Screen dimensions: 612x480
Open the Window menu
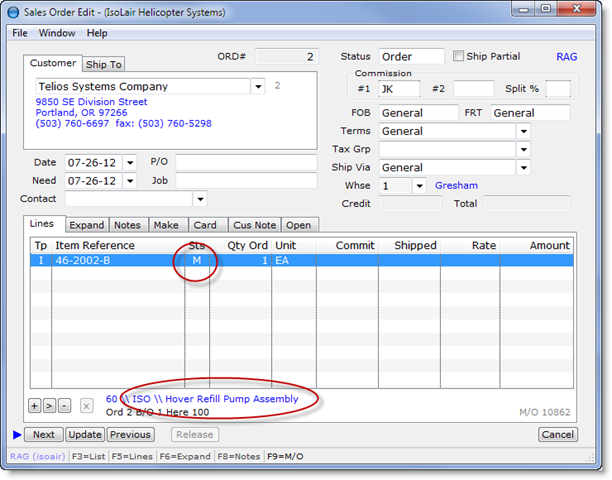point(57,33)
